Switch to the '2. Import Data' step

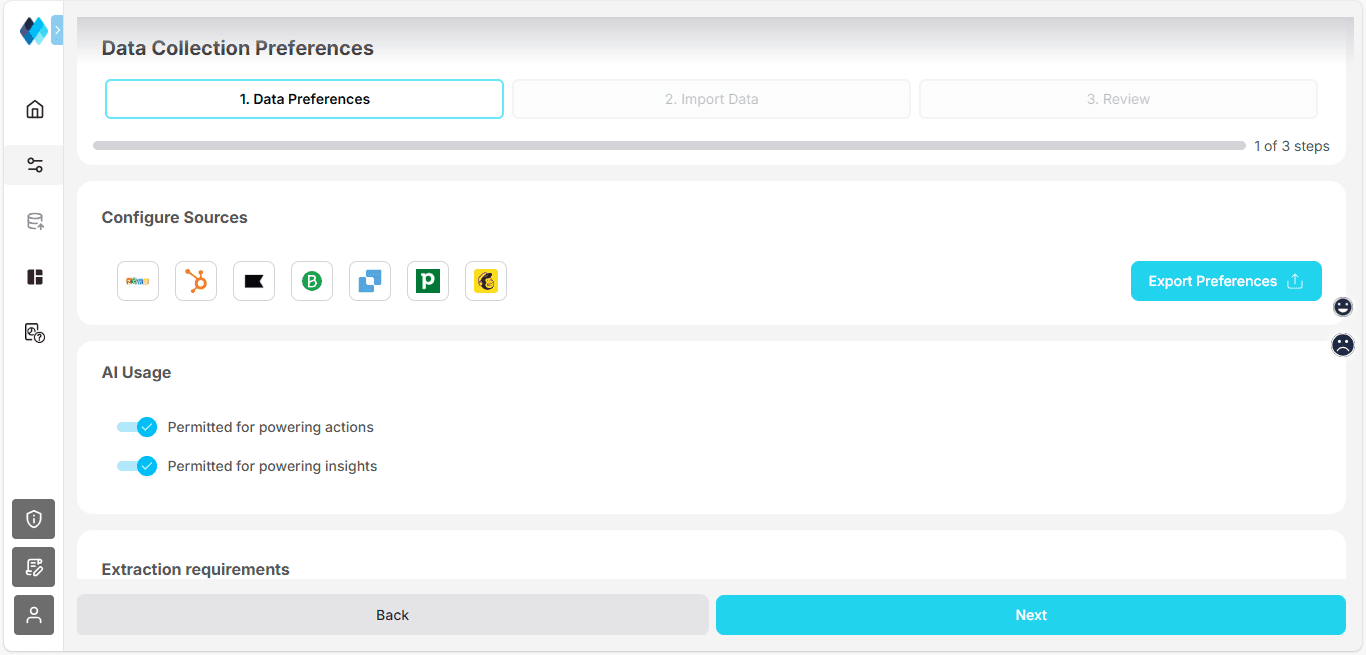point(711,98)
